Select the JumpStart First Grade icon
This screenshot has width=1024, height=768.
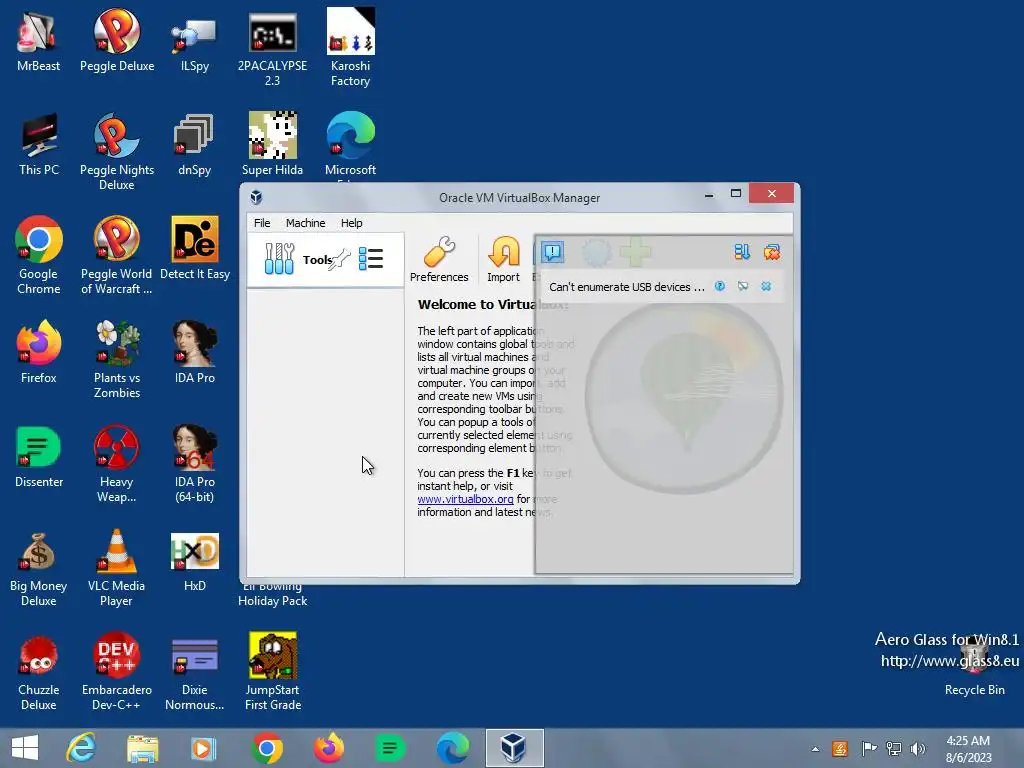click(272, 671)
